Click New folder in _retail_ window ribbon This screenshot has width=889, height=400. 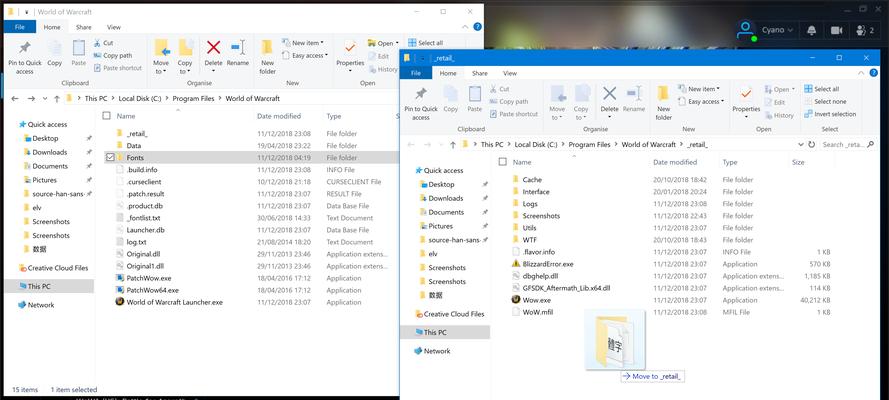tap(664, 103)
